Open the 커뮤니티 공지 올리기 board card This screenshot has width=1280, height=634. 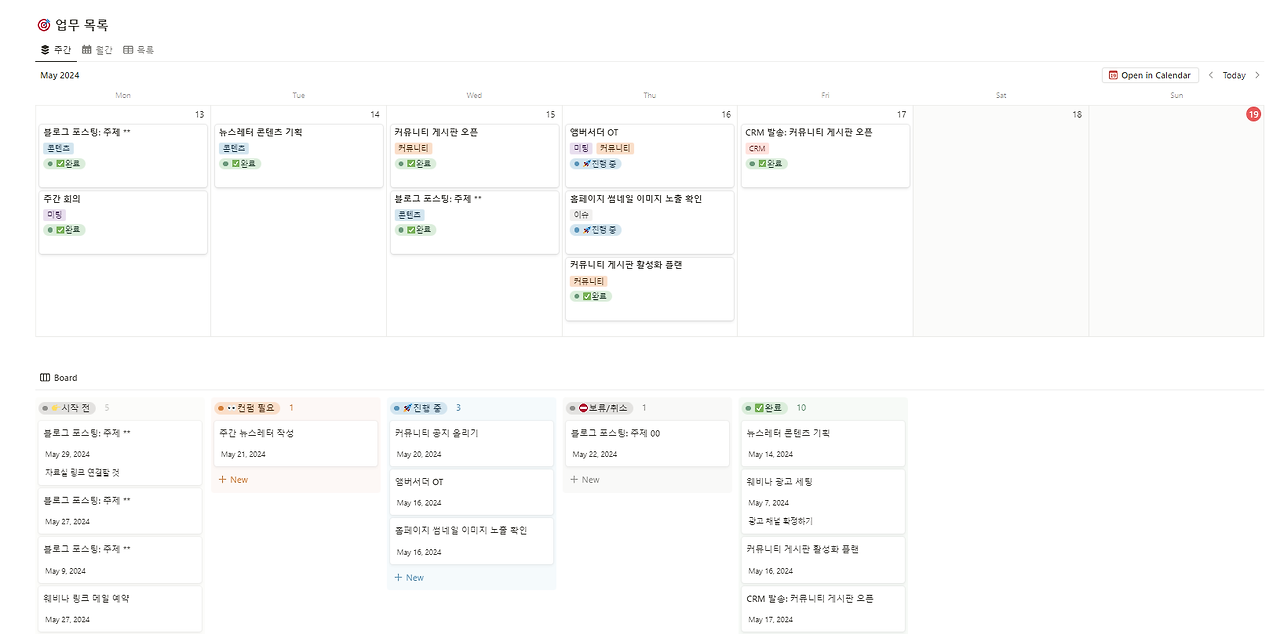471,441
